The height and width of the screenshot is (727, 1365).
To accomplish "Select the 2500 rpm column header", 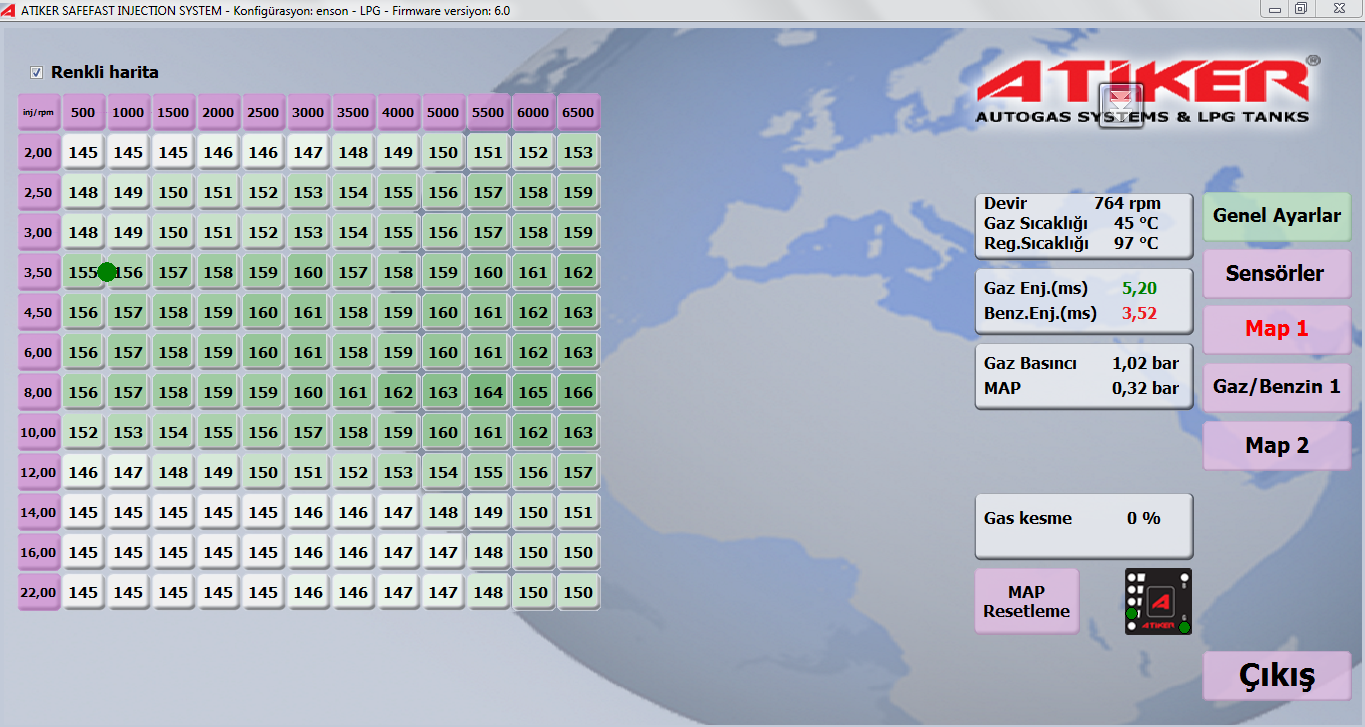I will tap(264, 112).
